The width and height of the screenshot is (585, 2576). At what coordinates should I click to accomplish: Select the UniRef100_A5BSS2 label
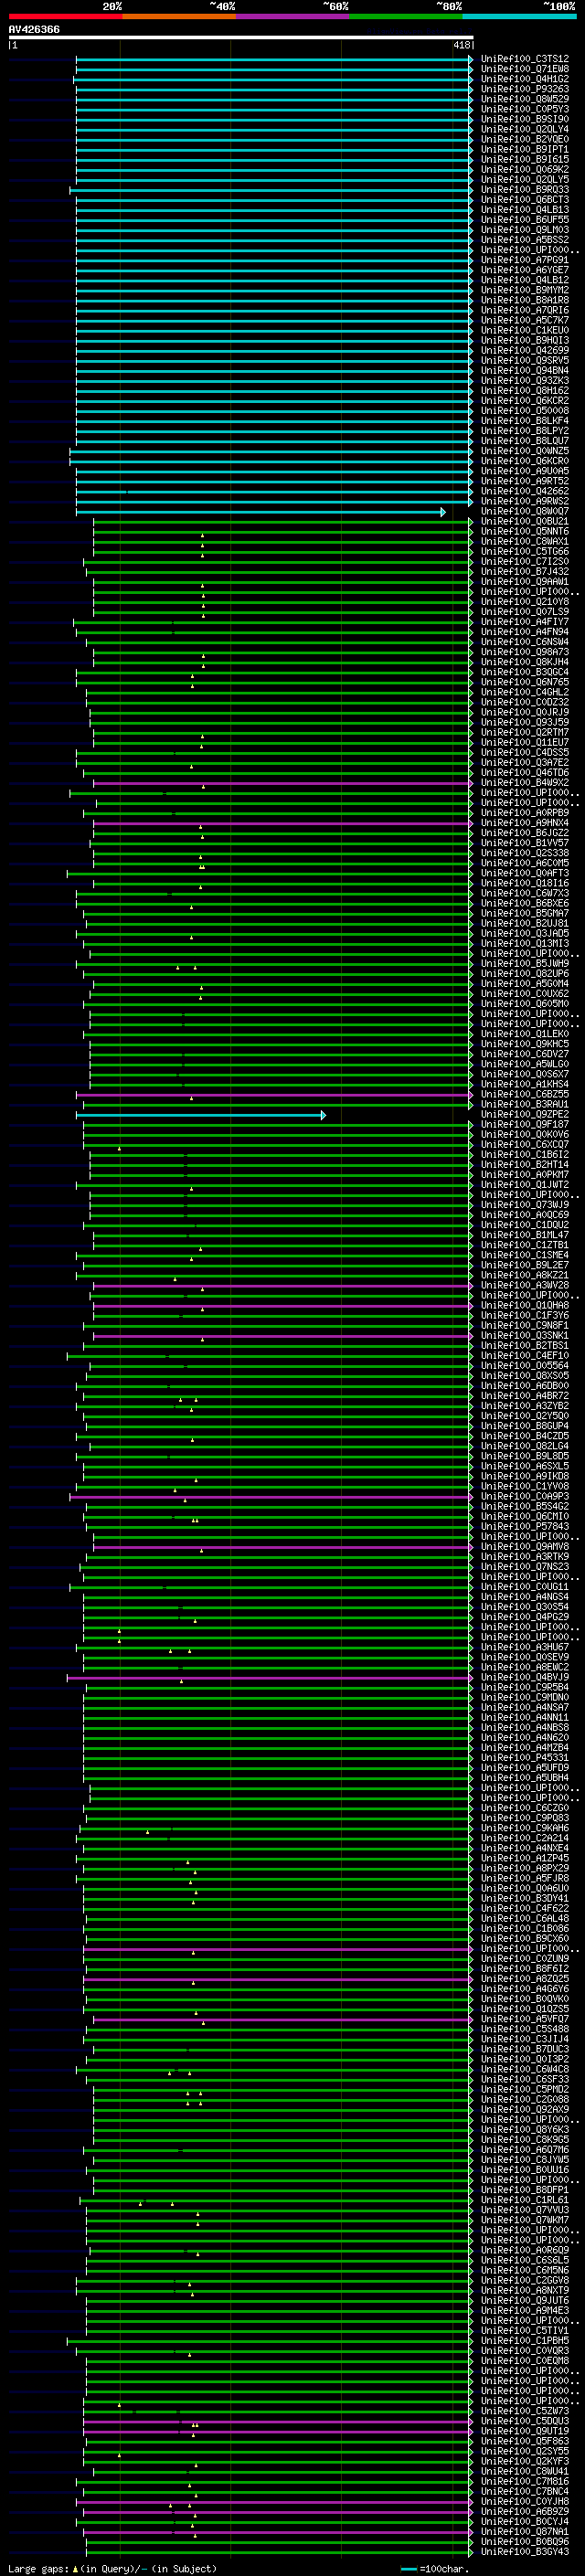[x=524, y=240]
